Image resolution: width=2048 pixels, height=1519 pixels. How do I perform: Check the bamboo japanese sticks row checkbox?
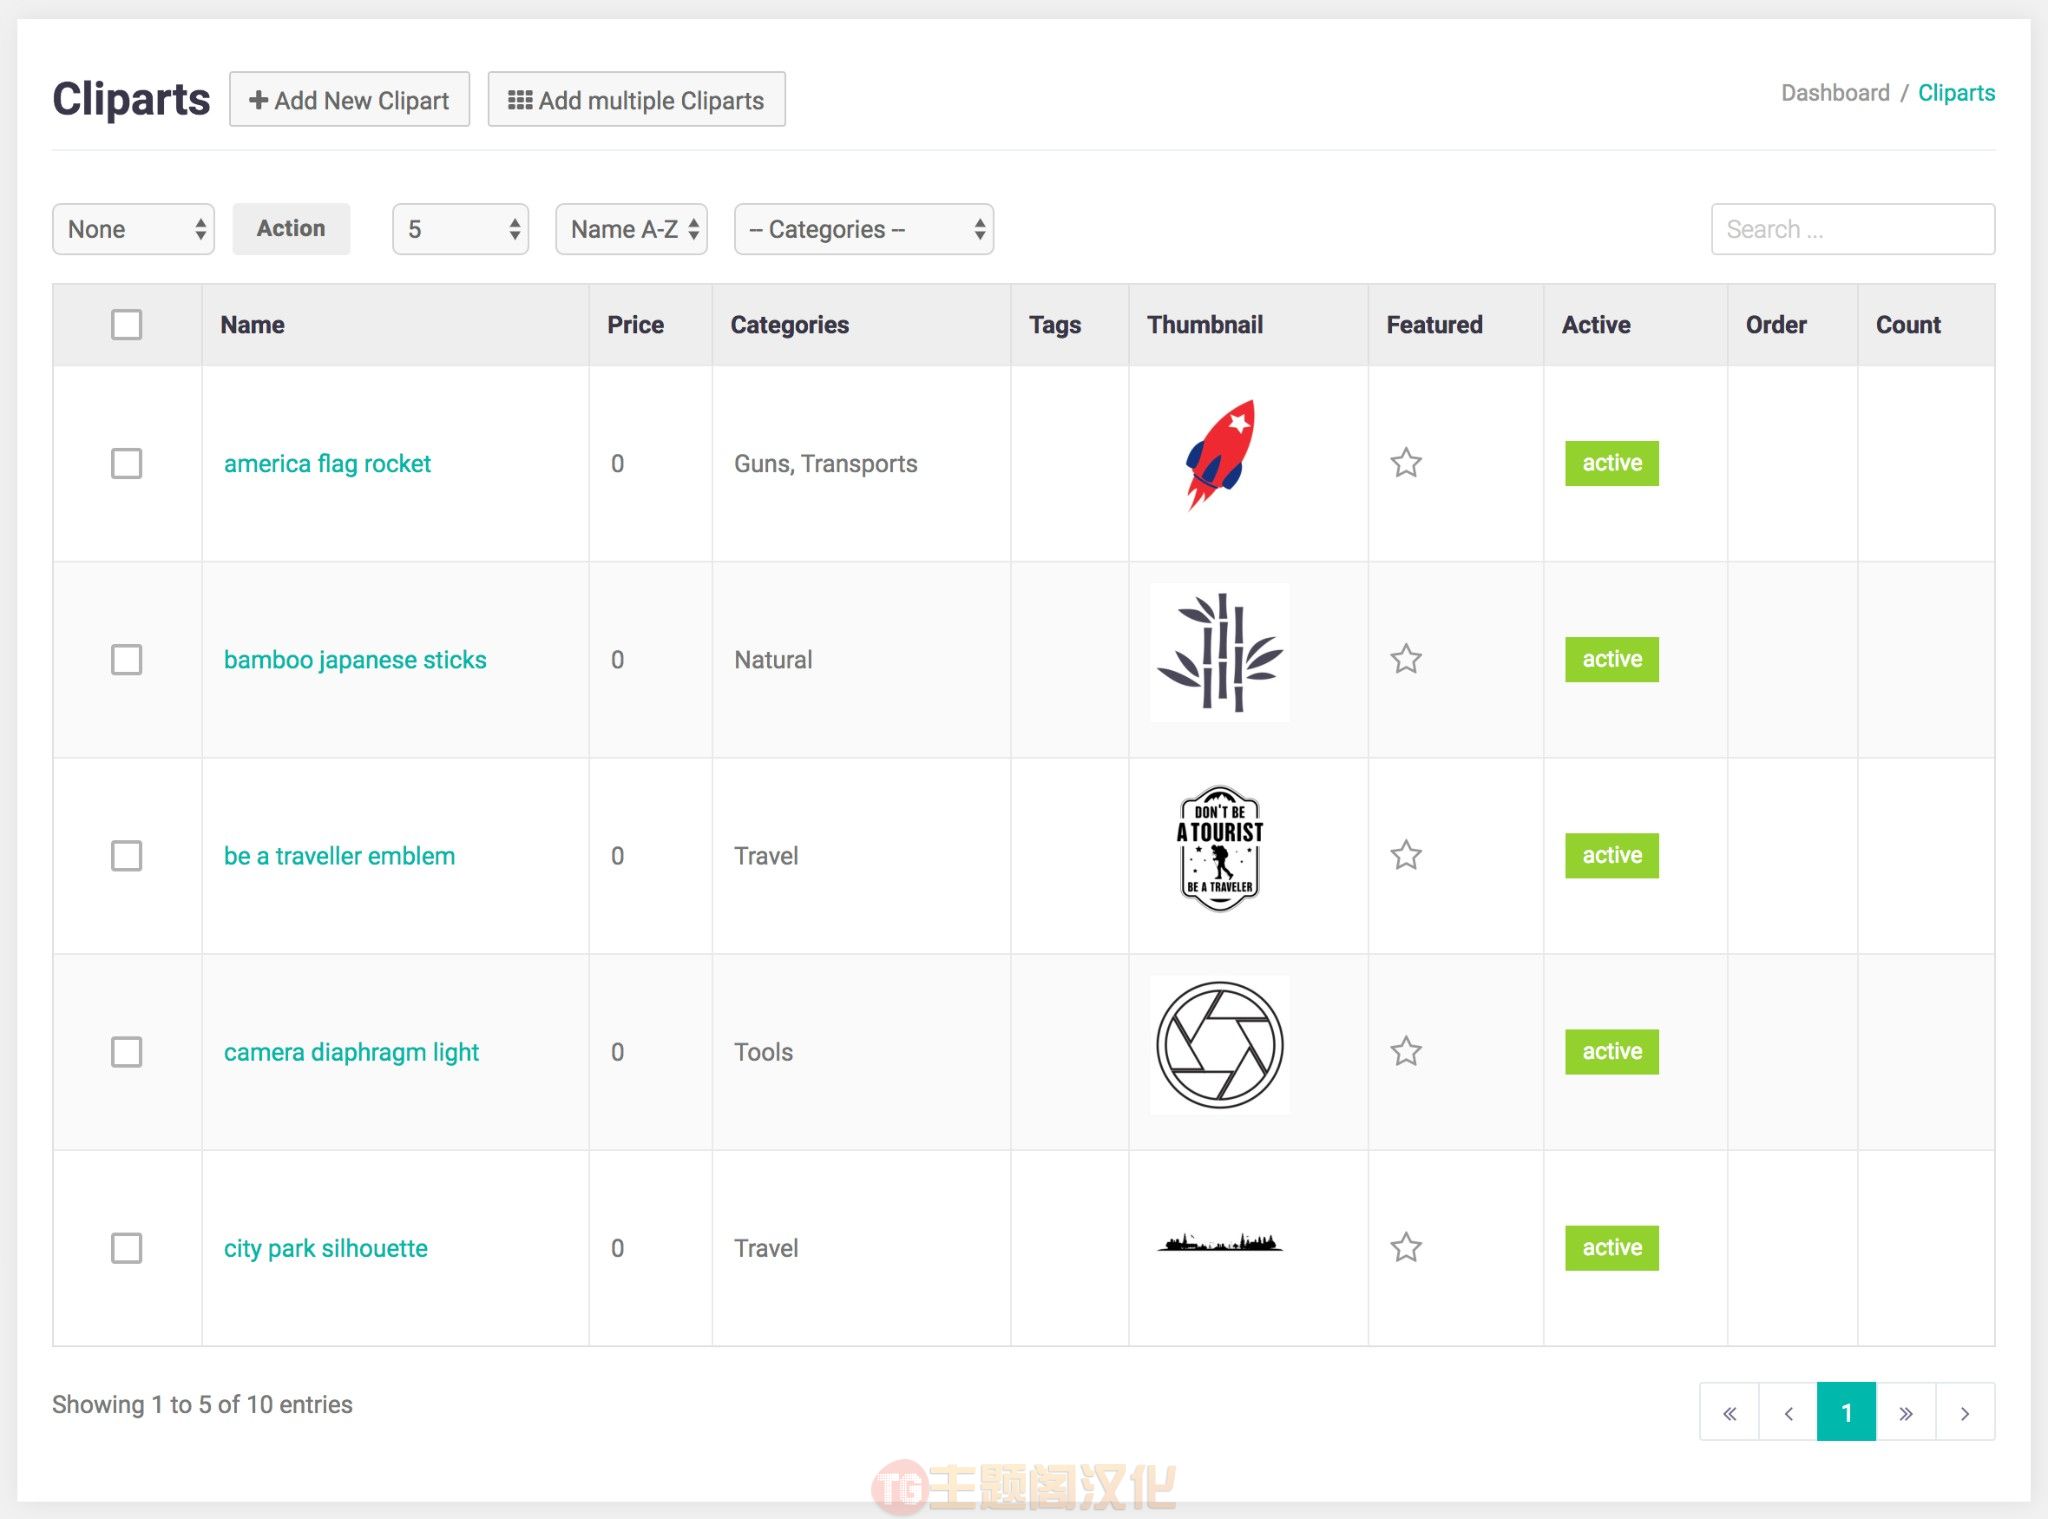126,659
